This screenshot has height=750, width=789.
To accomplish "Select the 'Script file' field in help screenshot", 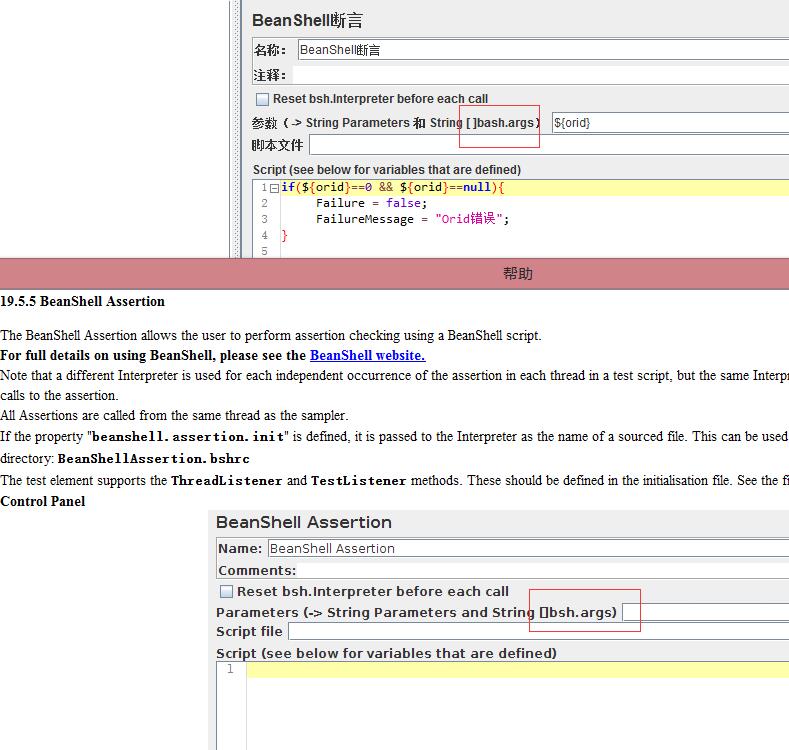I will coord(537,631).
